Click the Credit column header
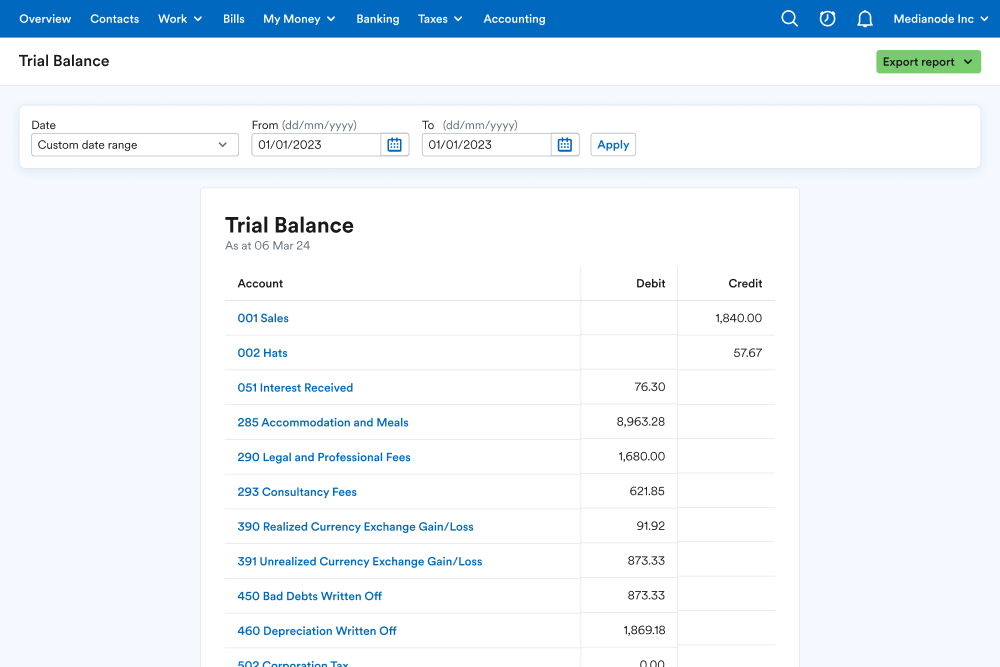The height and width of the screenshot is (667, 1000). coord(745,284)
